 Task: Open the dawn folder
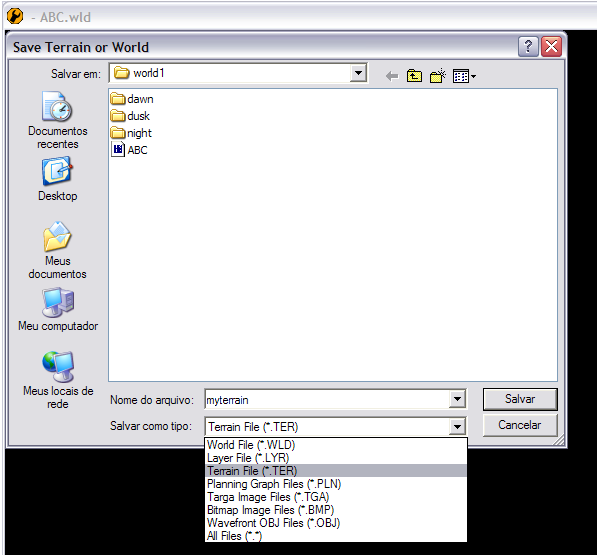point(132,99)
